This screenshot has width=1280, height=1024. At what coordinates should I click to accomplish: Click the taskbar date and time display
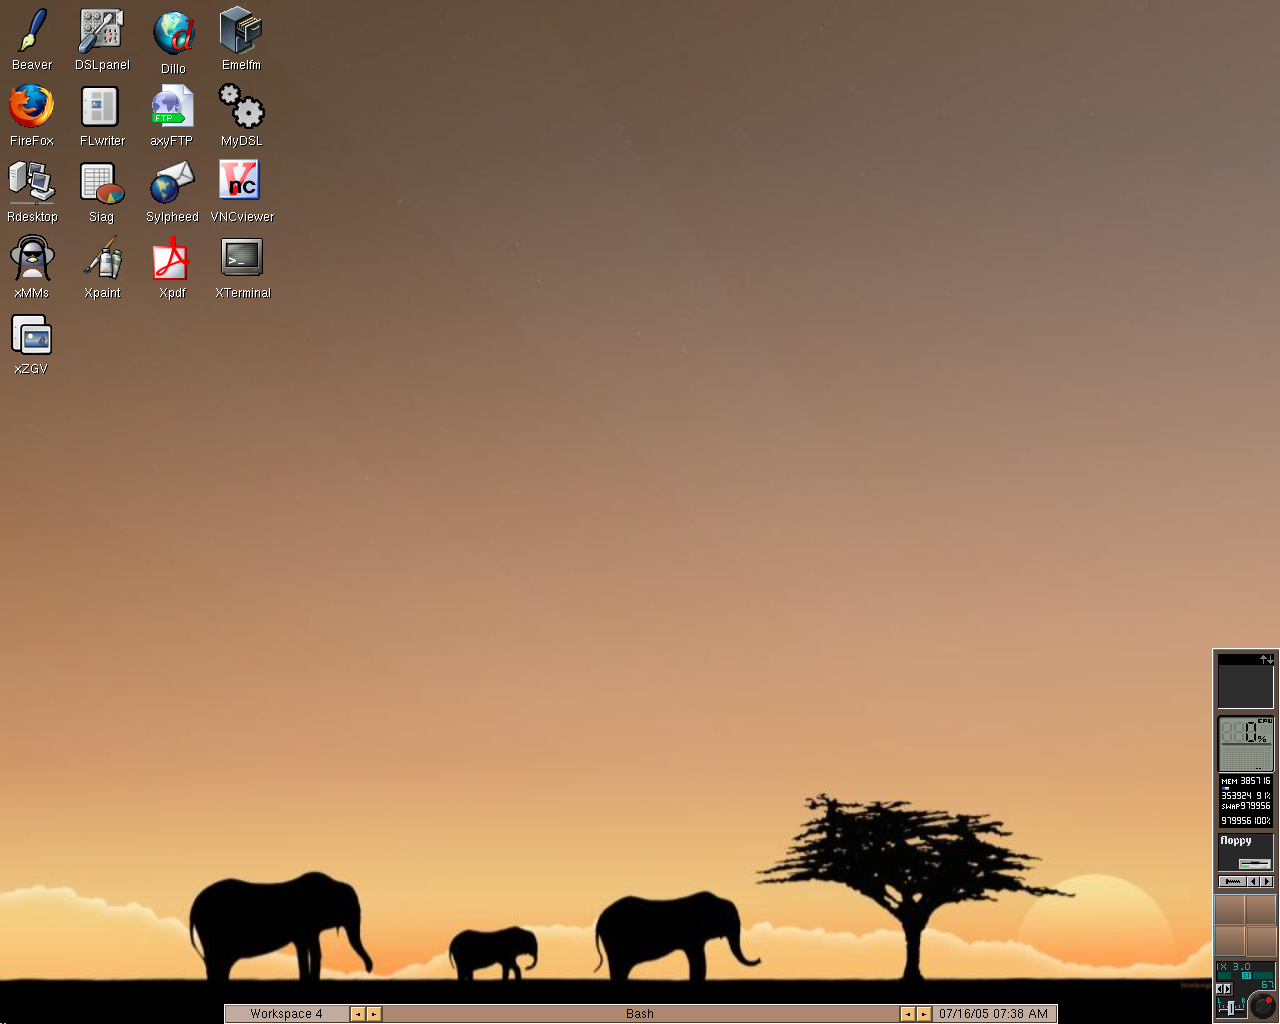click(994, 1014)
